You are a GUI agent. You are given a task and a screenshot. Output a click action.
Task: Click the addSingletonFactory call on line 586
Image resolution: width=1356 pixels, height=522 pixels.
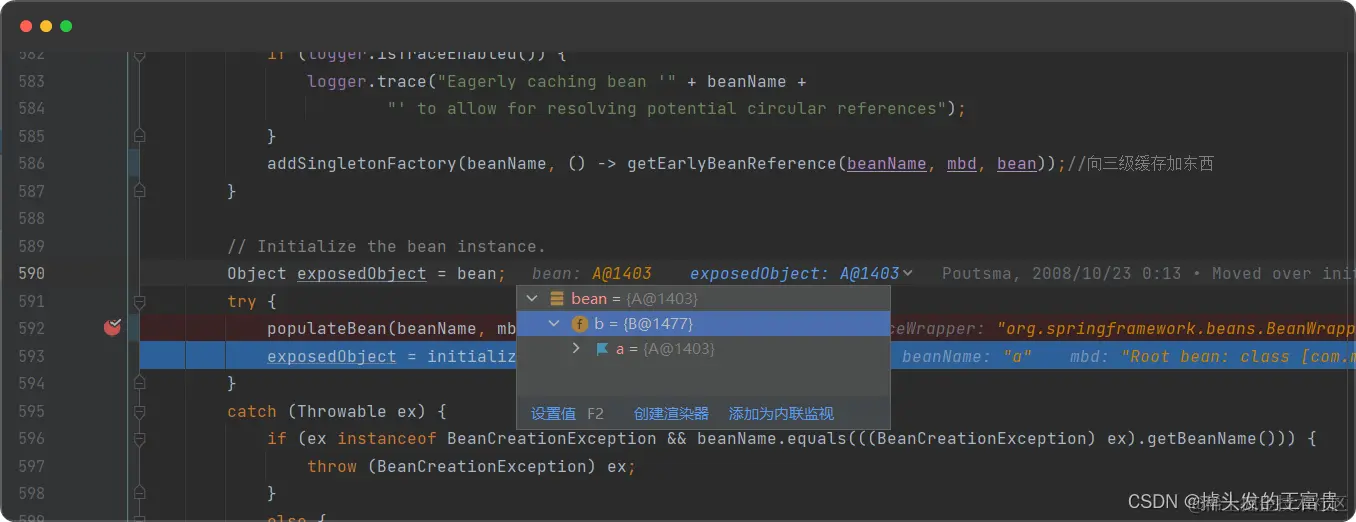pyautogui.click(x=362, y=163)
